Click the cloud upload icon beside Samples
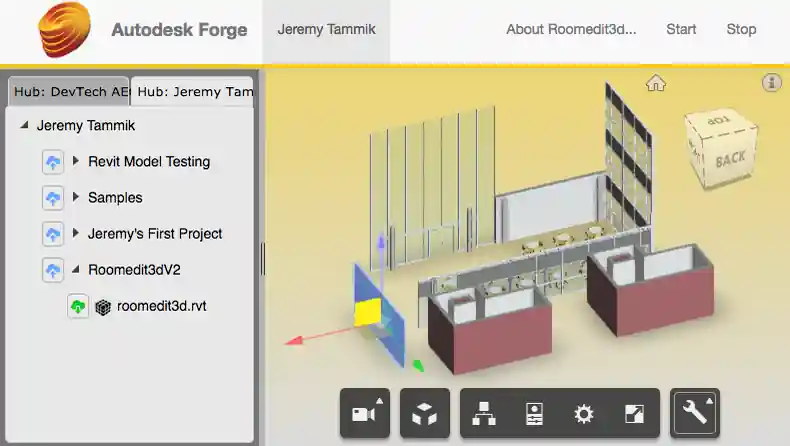The height and width of the screenshot is (446, 790). pos(53,198)
